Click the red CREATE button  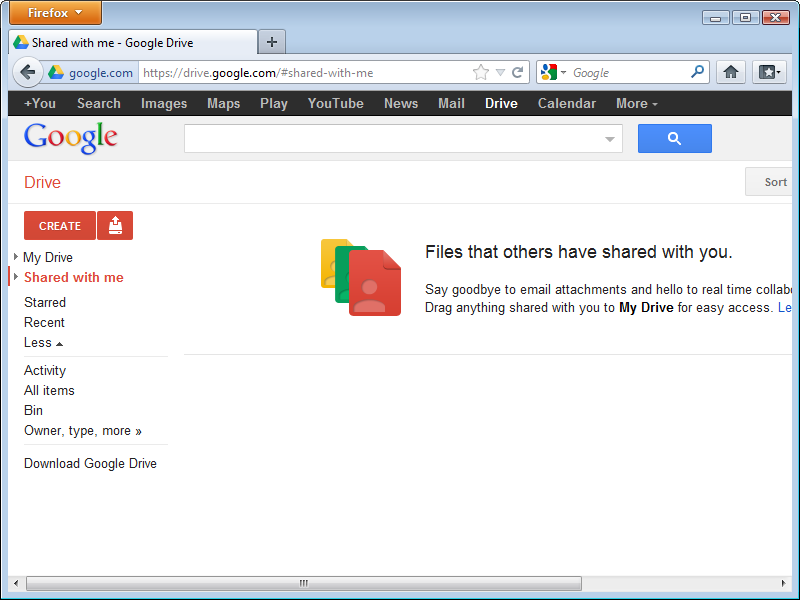click(x=60, y=226)
